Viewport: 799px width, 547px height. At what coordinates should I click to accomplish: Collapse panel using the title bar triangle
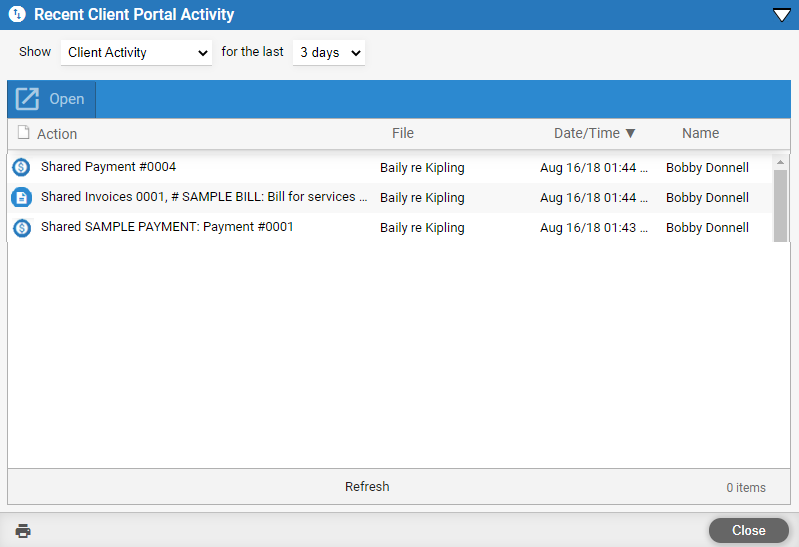pos(781,15)
